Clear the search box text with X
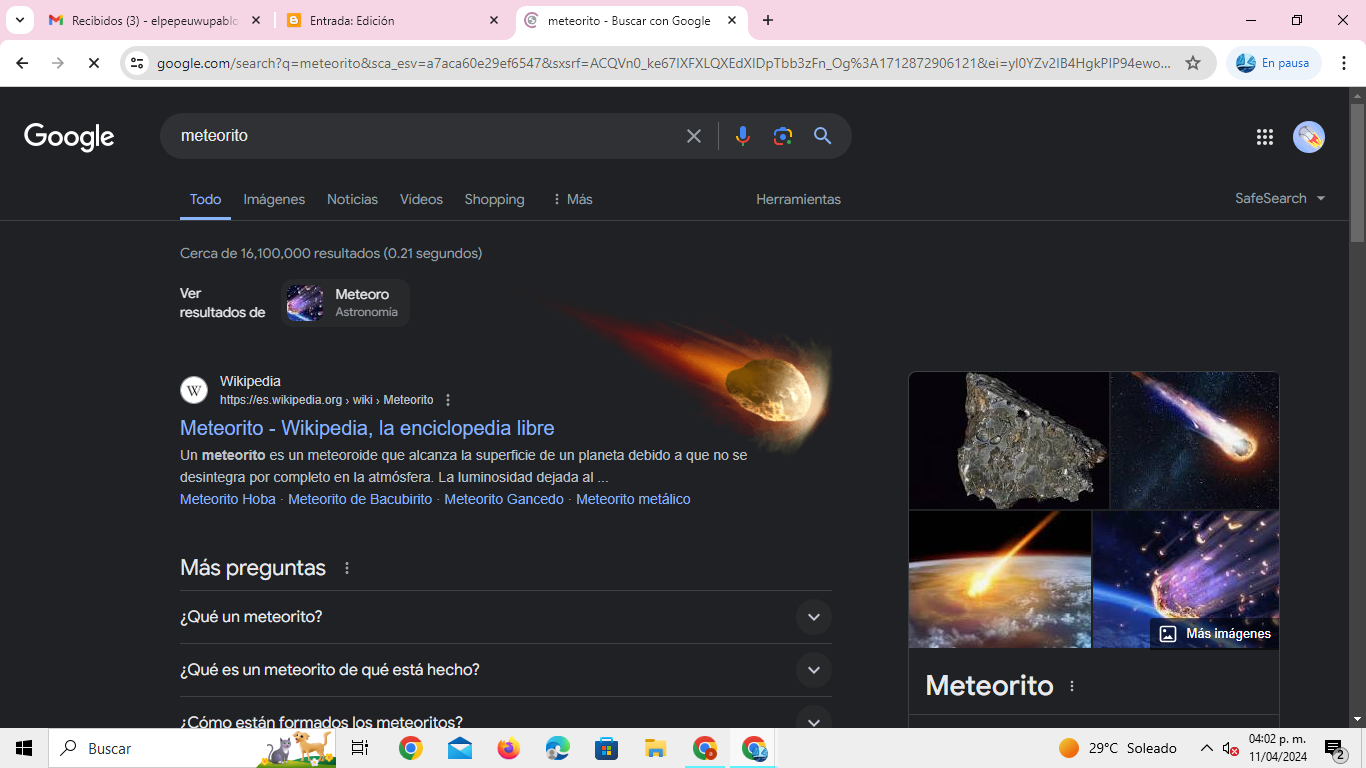Viewport: 1366px width, 768px height. 694,136
